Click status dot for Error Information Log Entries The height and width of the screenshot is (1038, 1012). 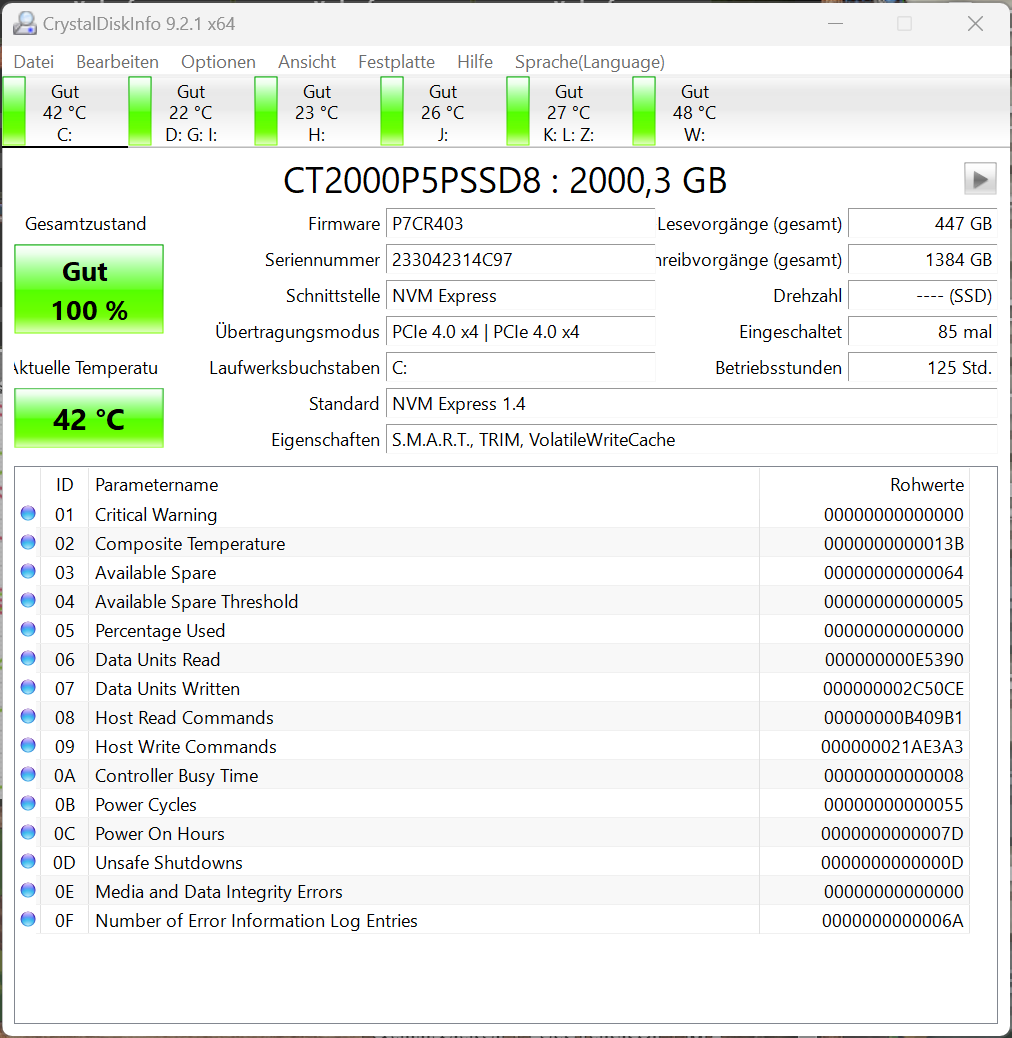[x=28, y=920]
